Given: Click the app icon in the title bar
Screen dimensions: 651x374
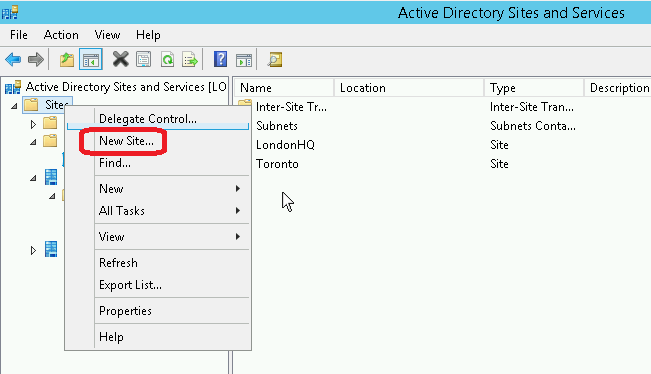Looking at the screenshot, I should click(10, 12).
